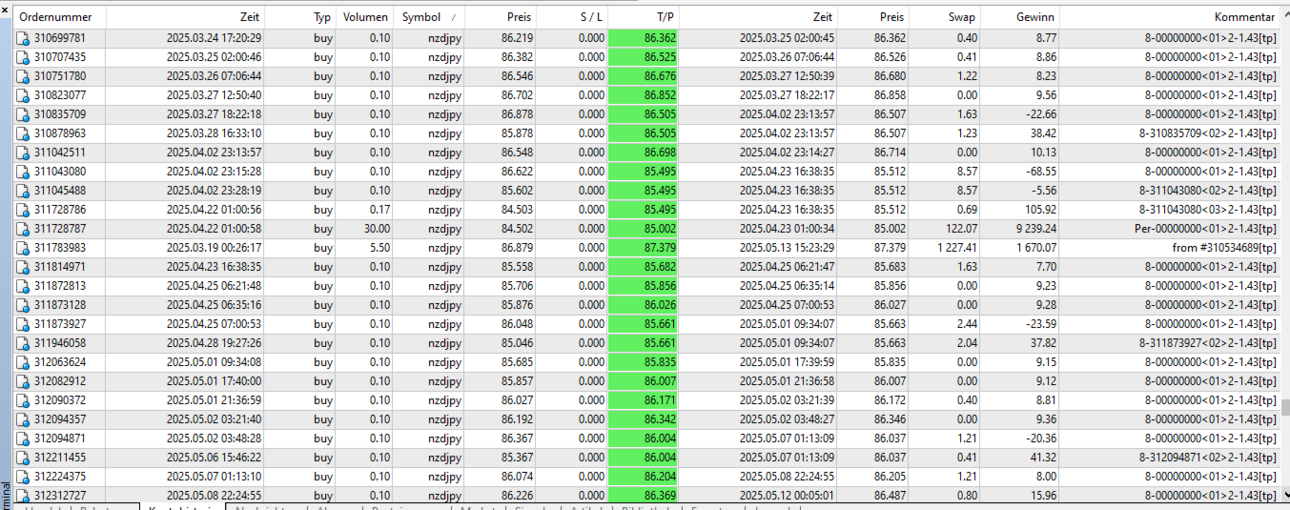The image size is (1290, 510).
Task: Click the icon of order 312094871
Action: 23,438
